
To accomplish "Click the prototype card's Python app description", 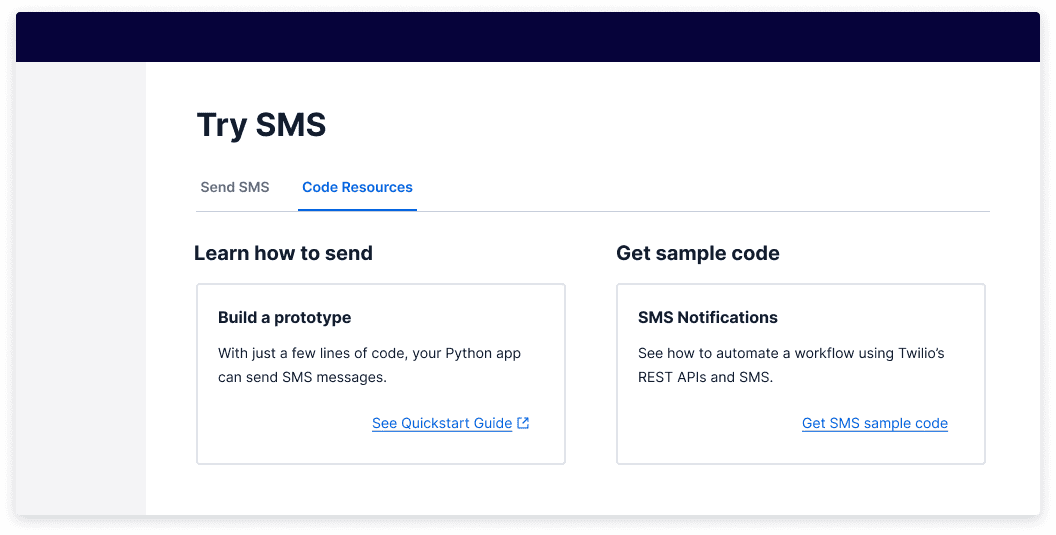I will click(369, 365).
